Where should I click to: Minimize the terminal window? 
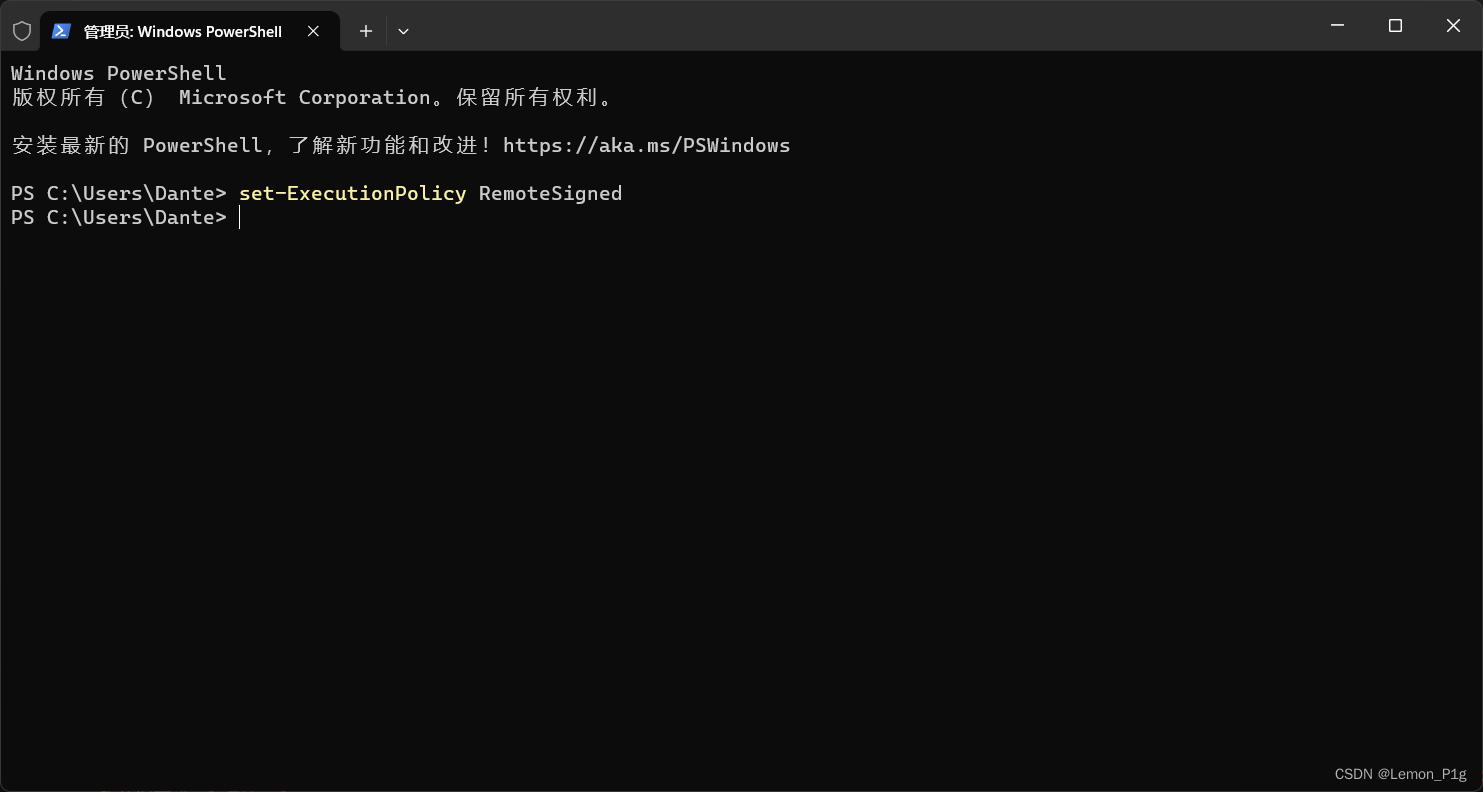click(x=1337, y=26)
